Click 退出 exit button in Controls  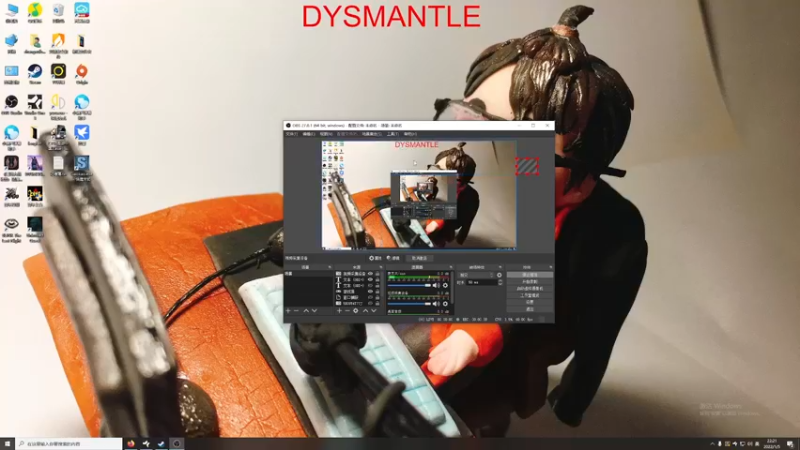(530, 309)
